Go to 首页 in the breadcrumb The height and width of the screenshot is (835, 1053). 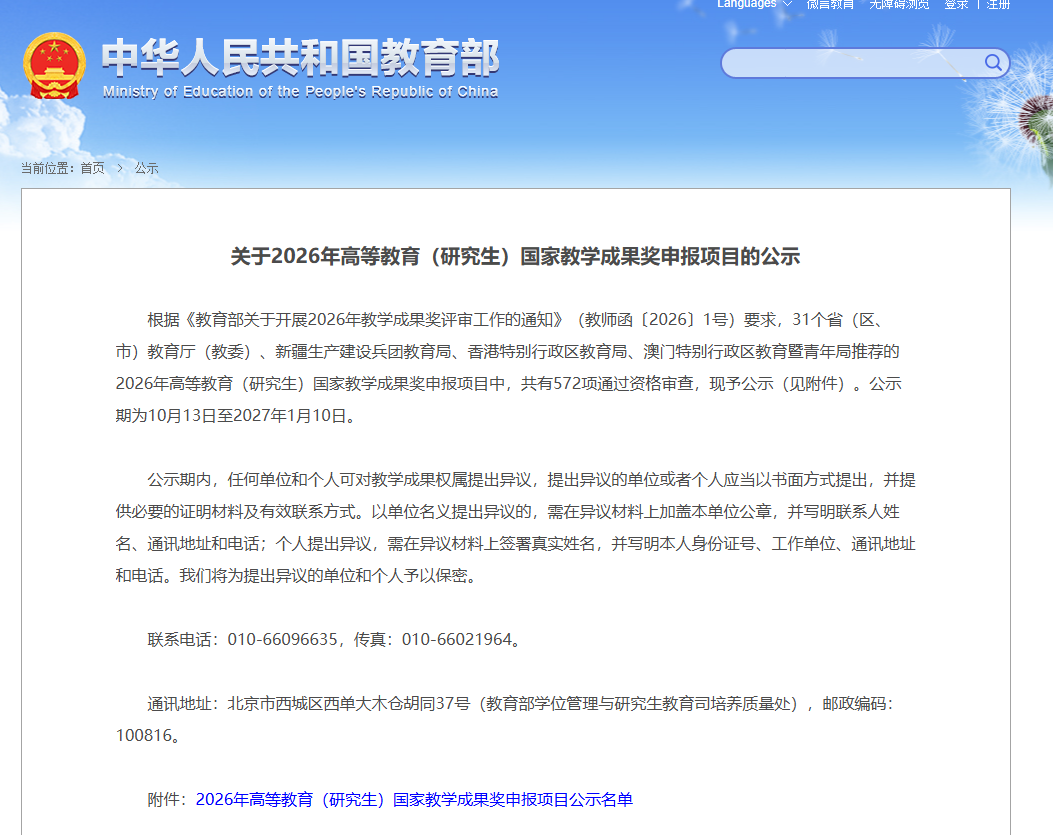[x=93, y=168]
